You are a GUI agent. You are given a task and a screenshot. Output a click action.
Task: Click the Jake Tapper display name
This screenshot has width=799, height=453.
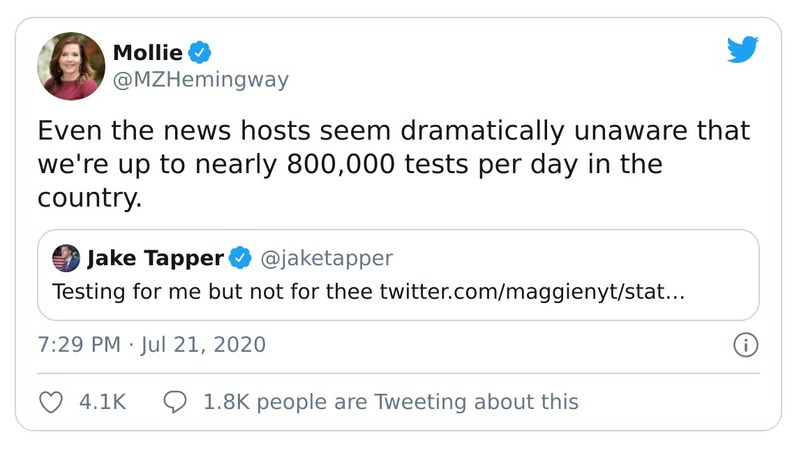coord(155,259)
